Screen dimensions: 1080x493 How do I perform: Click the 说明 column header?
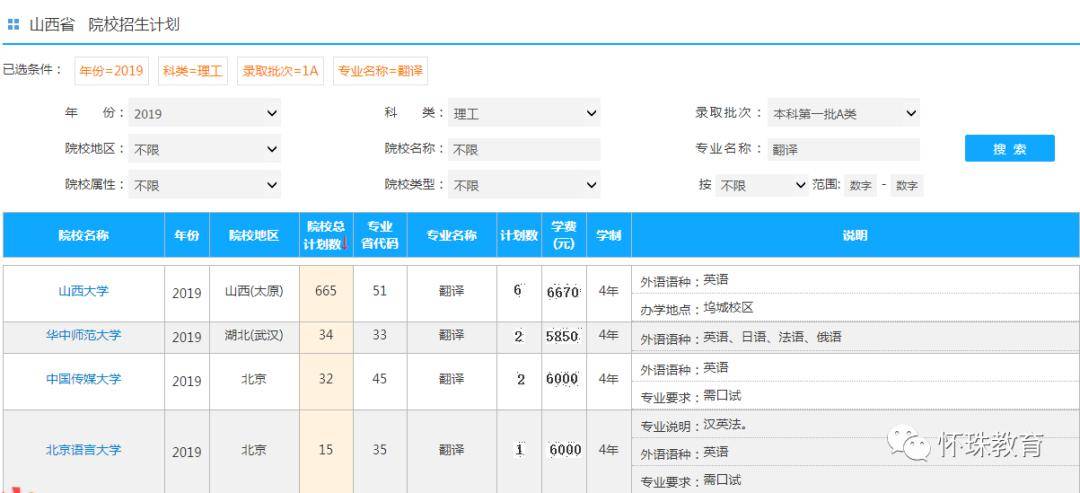click(x=855, y=235)
